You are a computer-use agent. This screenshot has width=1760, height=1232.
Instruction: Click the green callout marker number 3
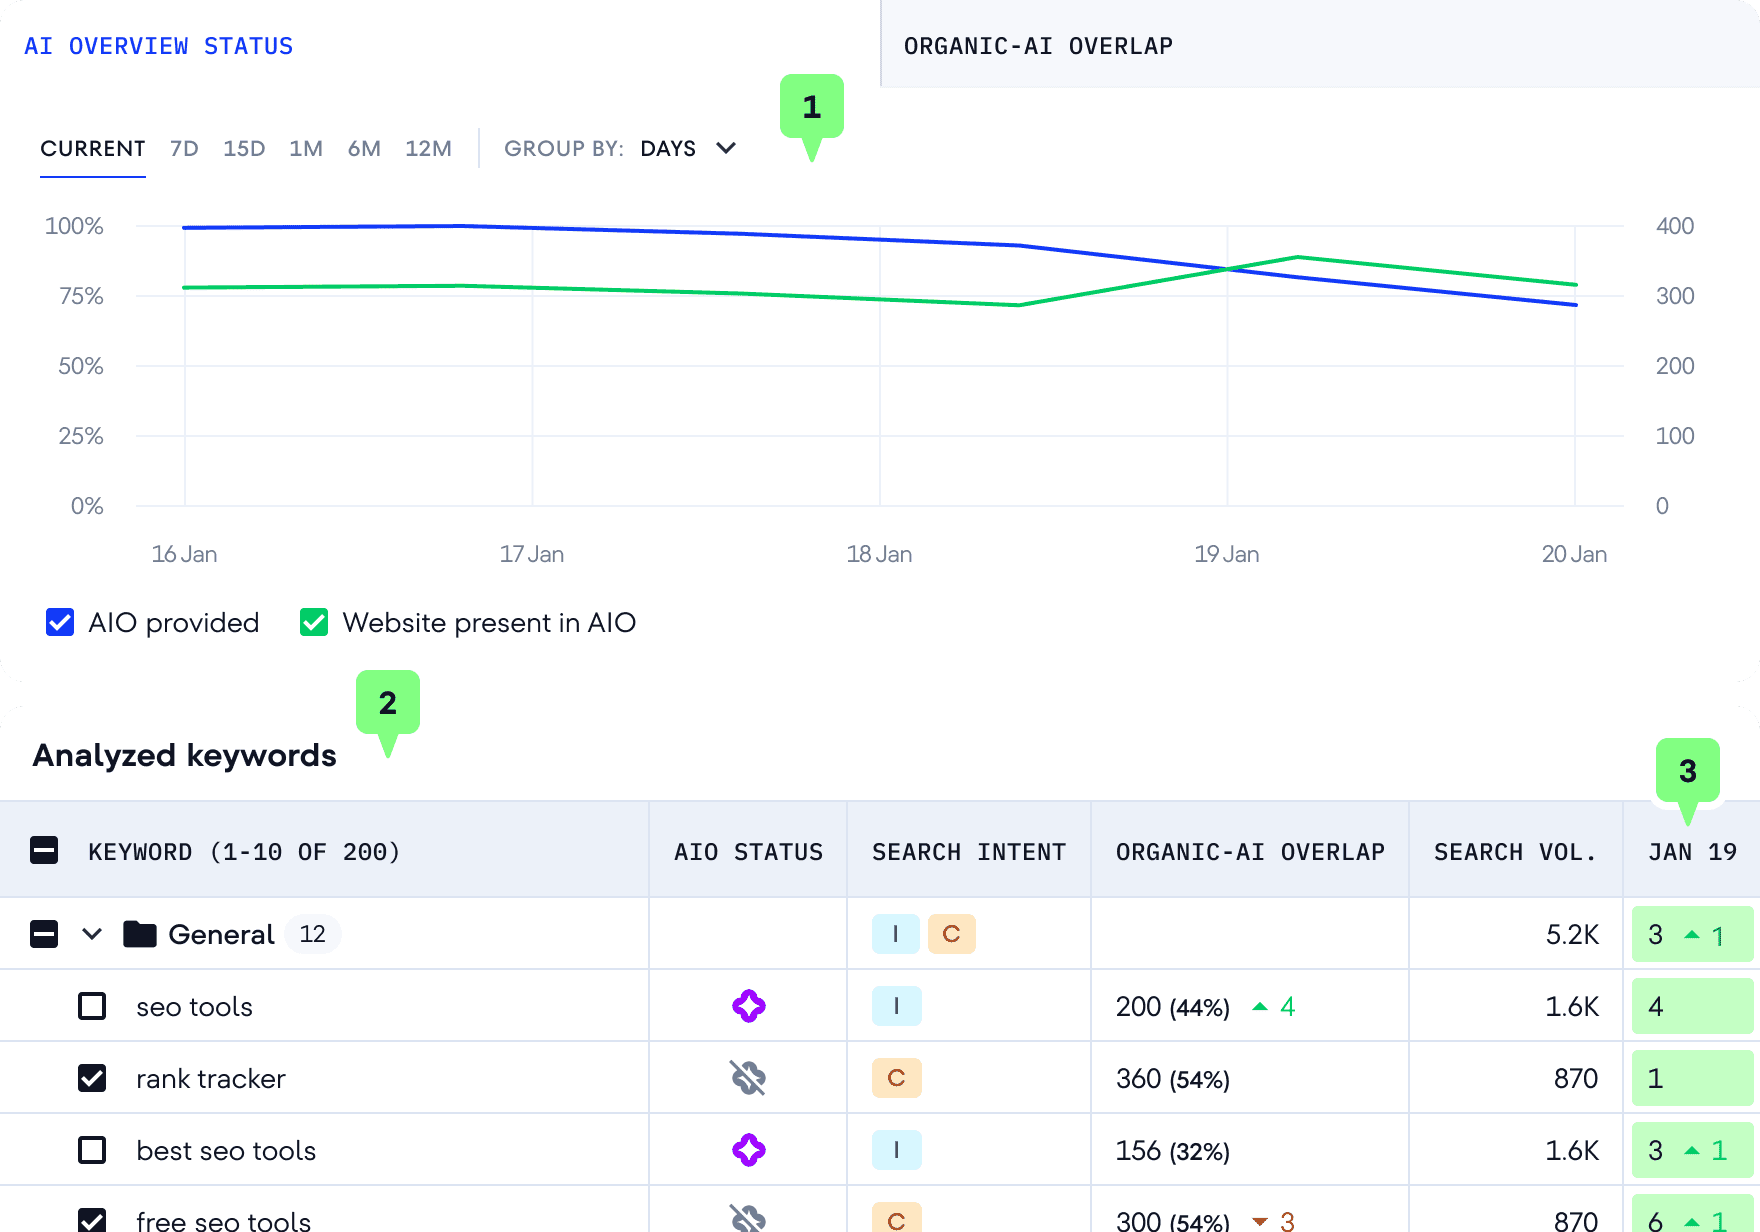(1687, 771)
